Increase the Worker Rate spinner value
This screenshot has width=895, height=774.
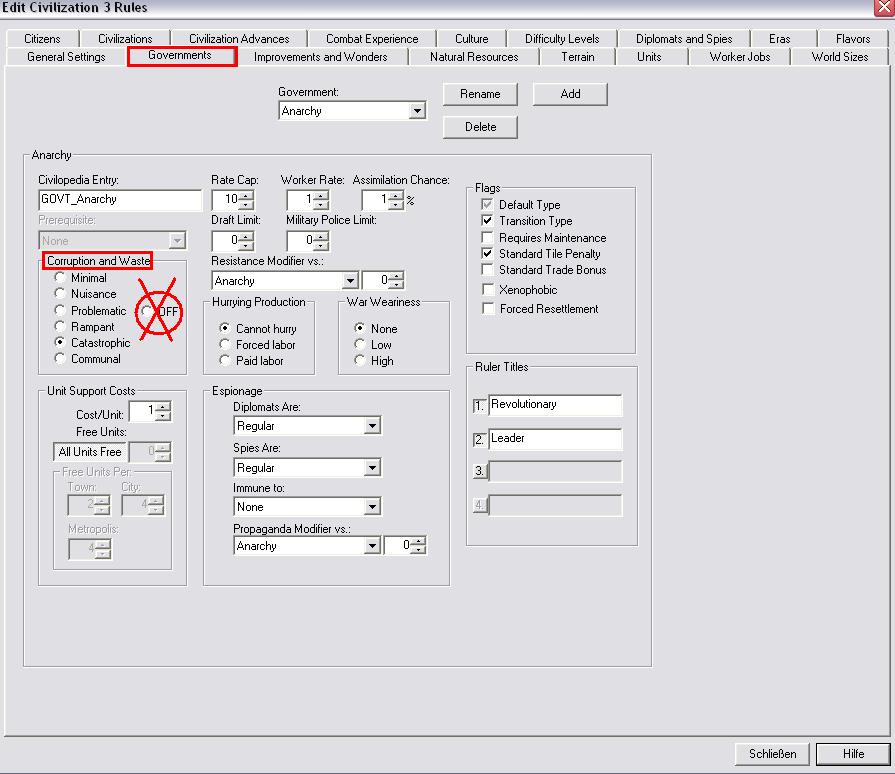[x=321, y=195]
